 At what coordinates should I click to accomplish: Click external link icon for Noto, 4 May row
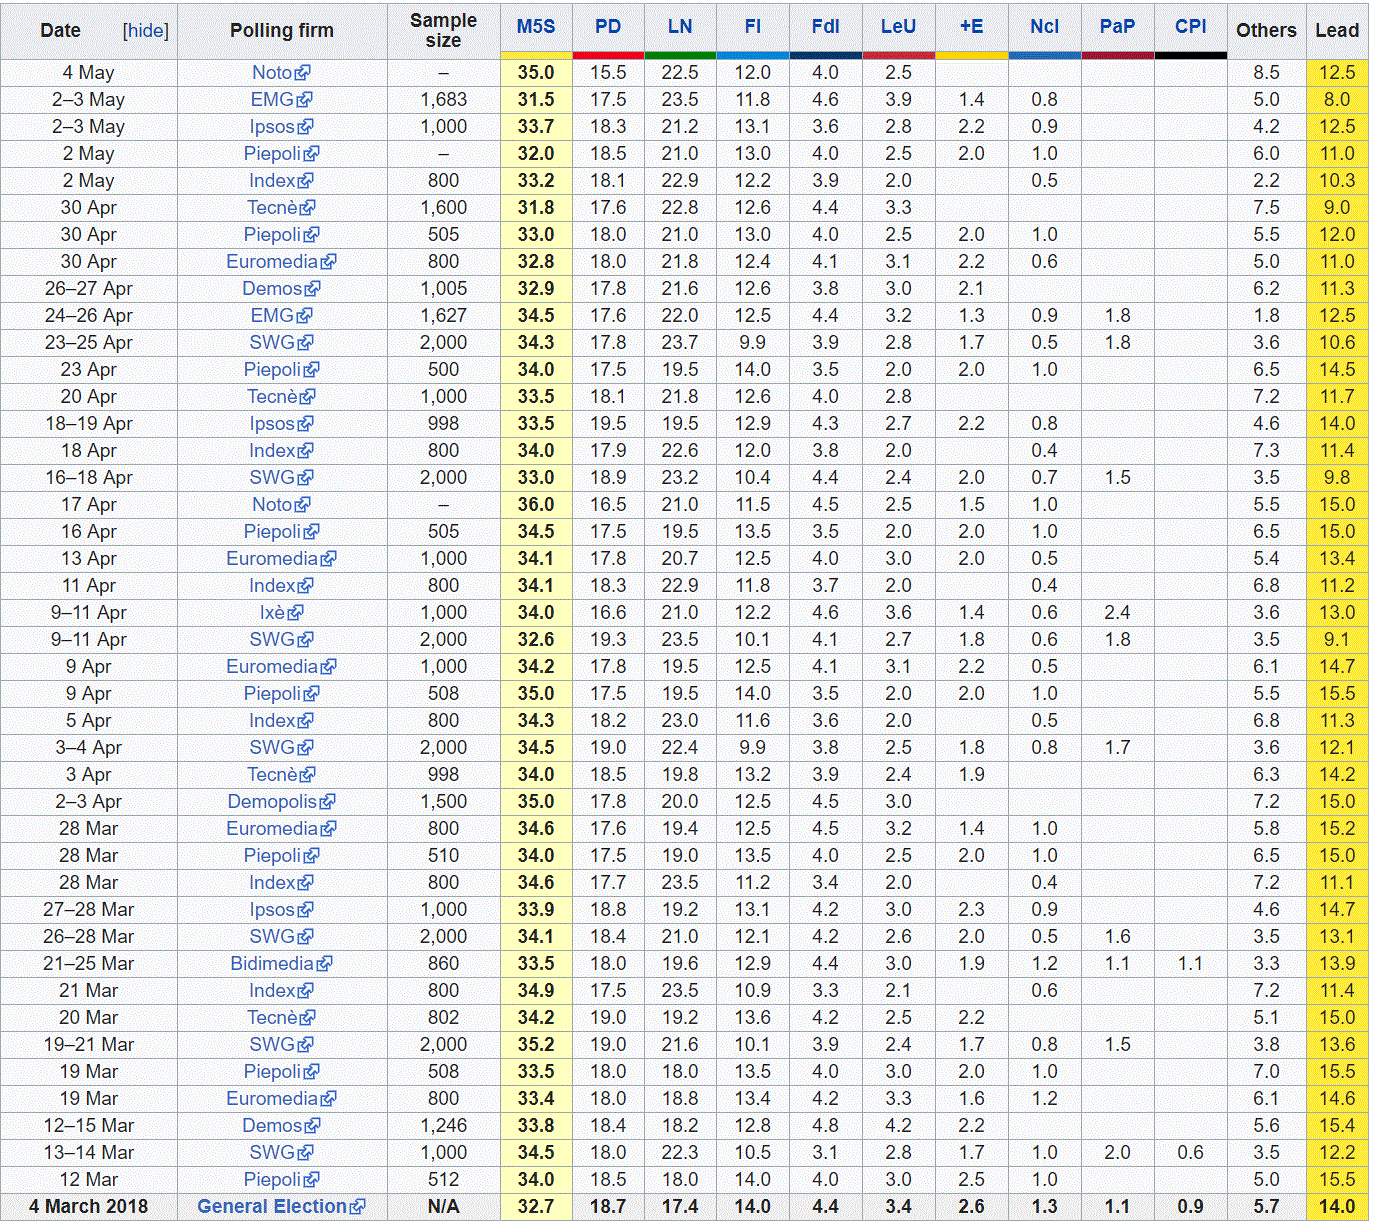click(x=303, y=73)
